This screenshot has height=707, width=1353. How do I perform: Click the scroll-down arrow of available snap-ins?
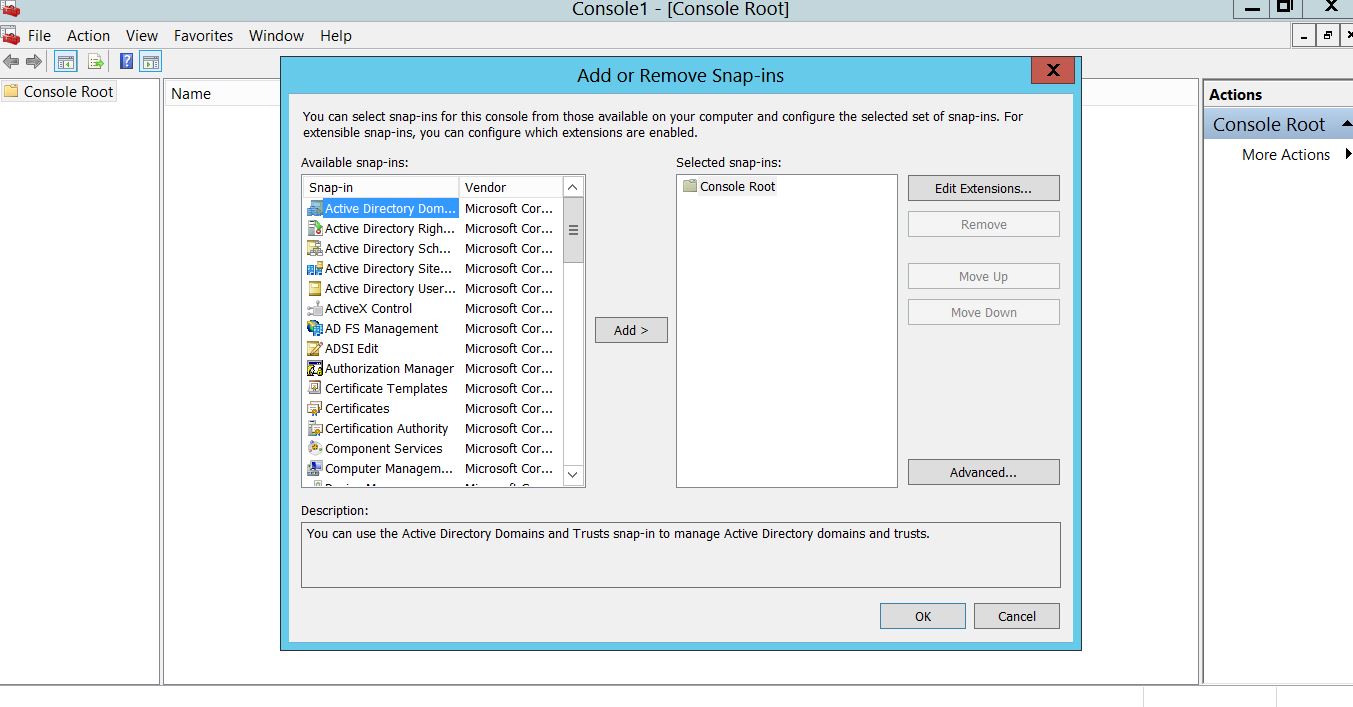(x=573, y=474)
